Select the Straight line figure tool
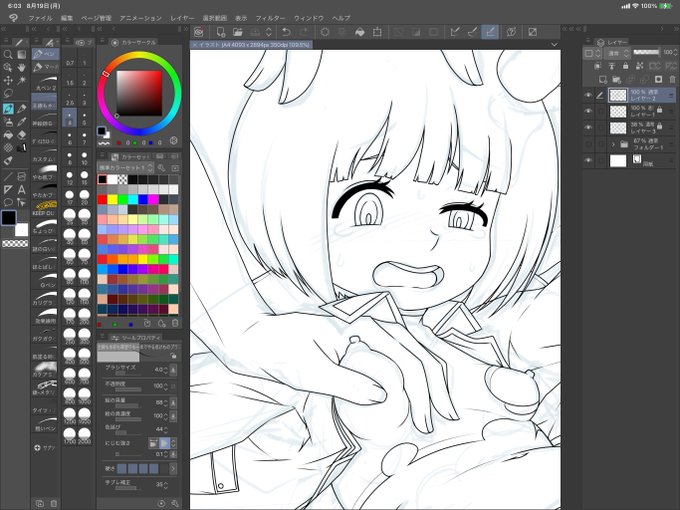This screenshot has width=680, height=510. coord(8,177)
